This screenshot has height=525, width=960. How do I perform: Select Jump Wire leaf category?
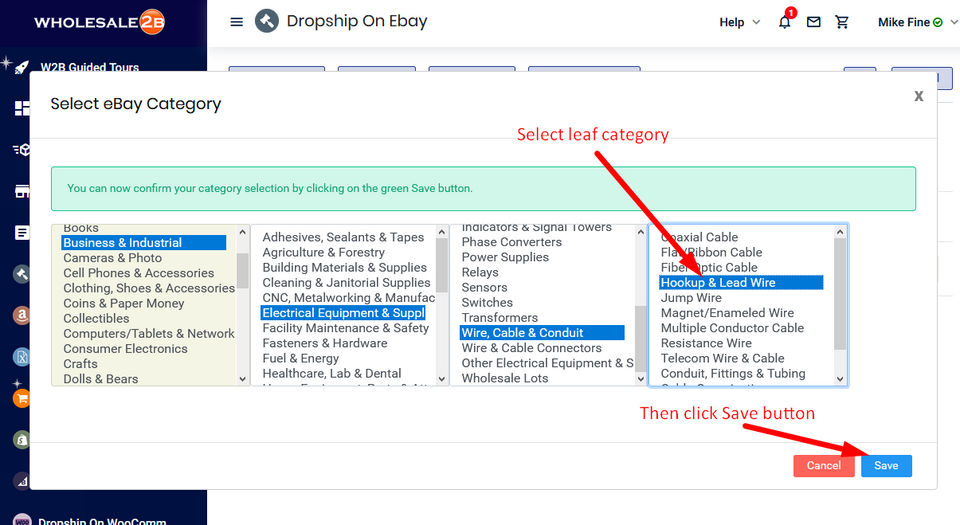point(691,298)
